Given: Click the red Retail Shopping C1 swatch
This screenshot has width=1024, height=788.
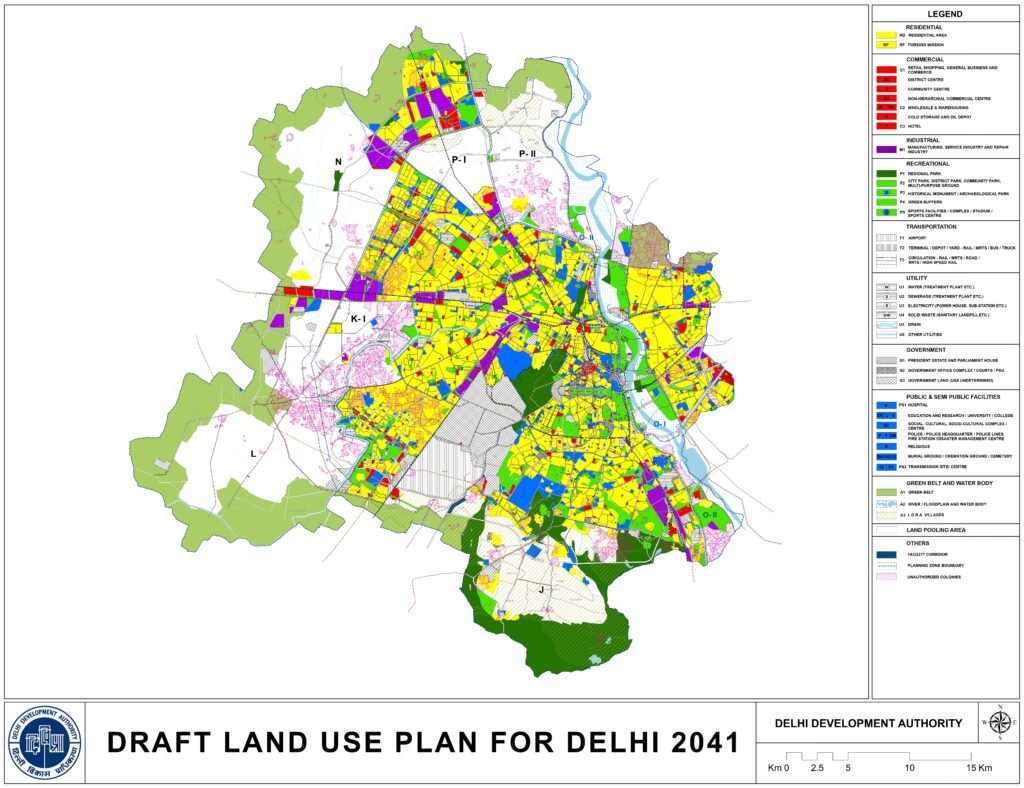Looking at the screenshot, I should point(886,69).
